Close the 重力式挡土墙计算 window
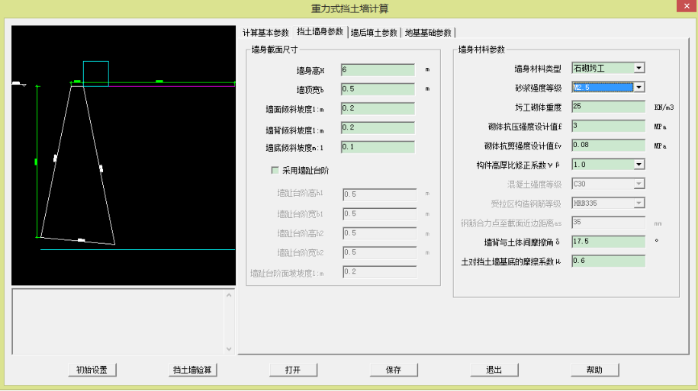This screenshot has width=698, height=391. [687, 6]
